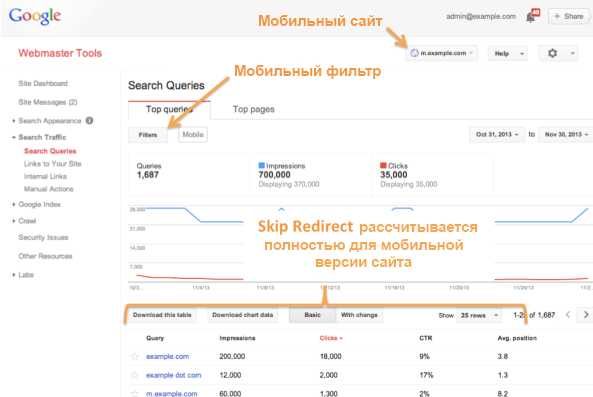Open the Oct 31, 2013 start date dropdown

coord(497,135)
